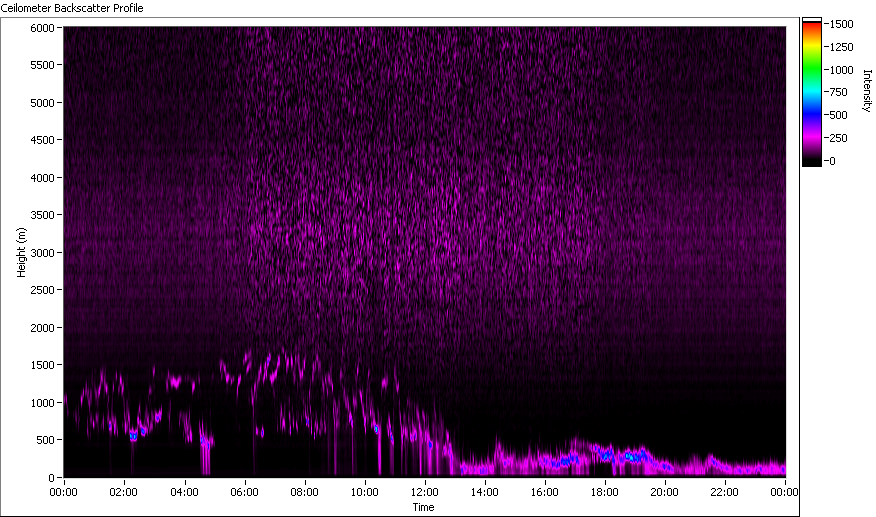
Task: Click the 02:00 time tick label
Action: [123, 492]
